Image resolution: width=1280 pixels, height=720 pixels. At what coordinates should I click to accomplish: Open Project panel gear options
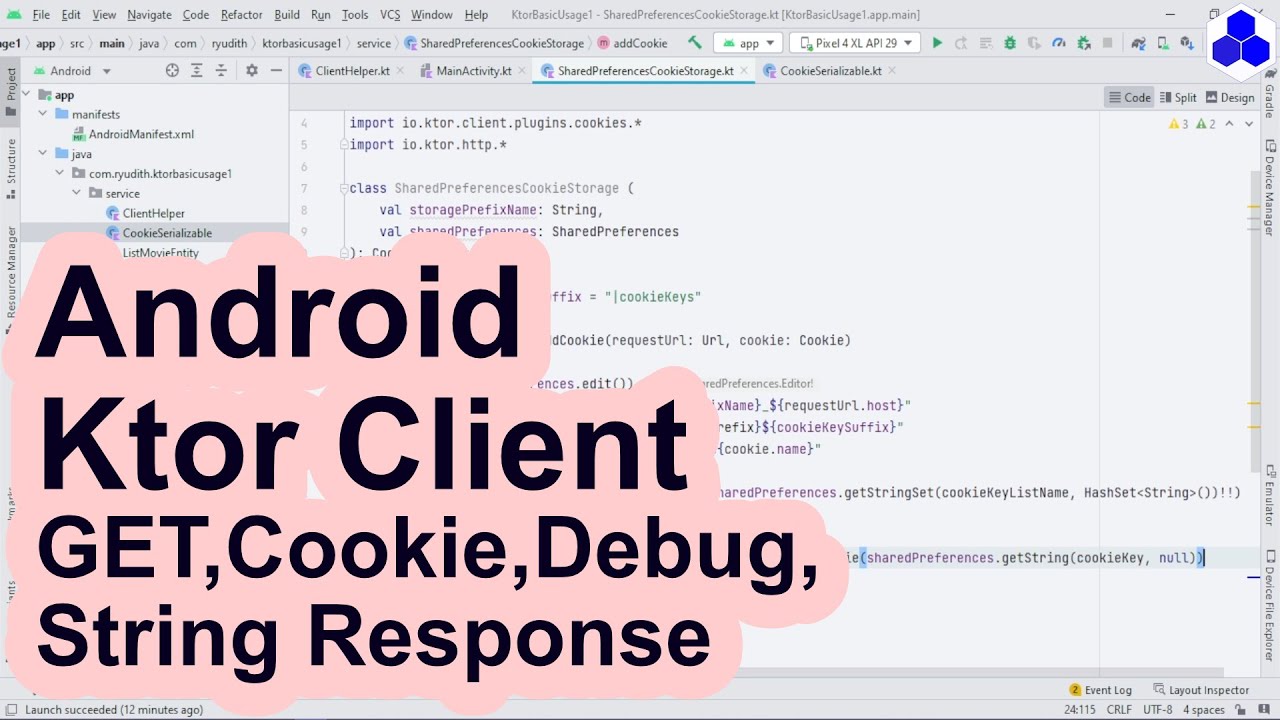coord(251,70)
